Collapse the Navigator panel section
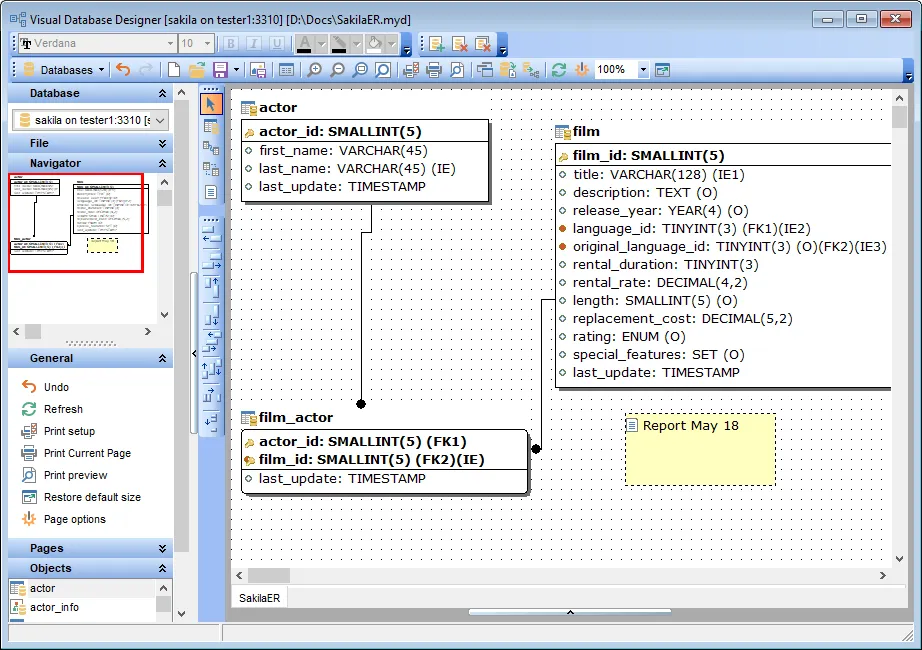Viewport: 922px width, 650px height. (x=162, y=164)
